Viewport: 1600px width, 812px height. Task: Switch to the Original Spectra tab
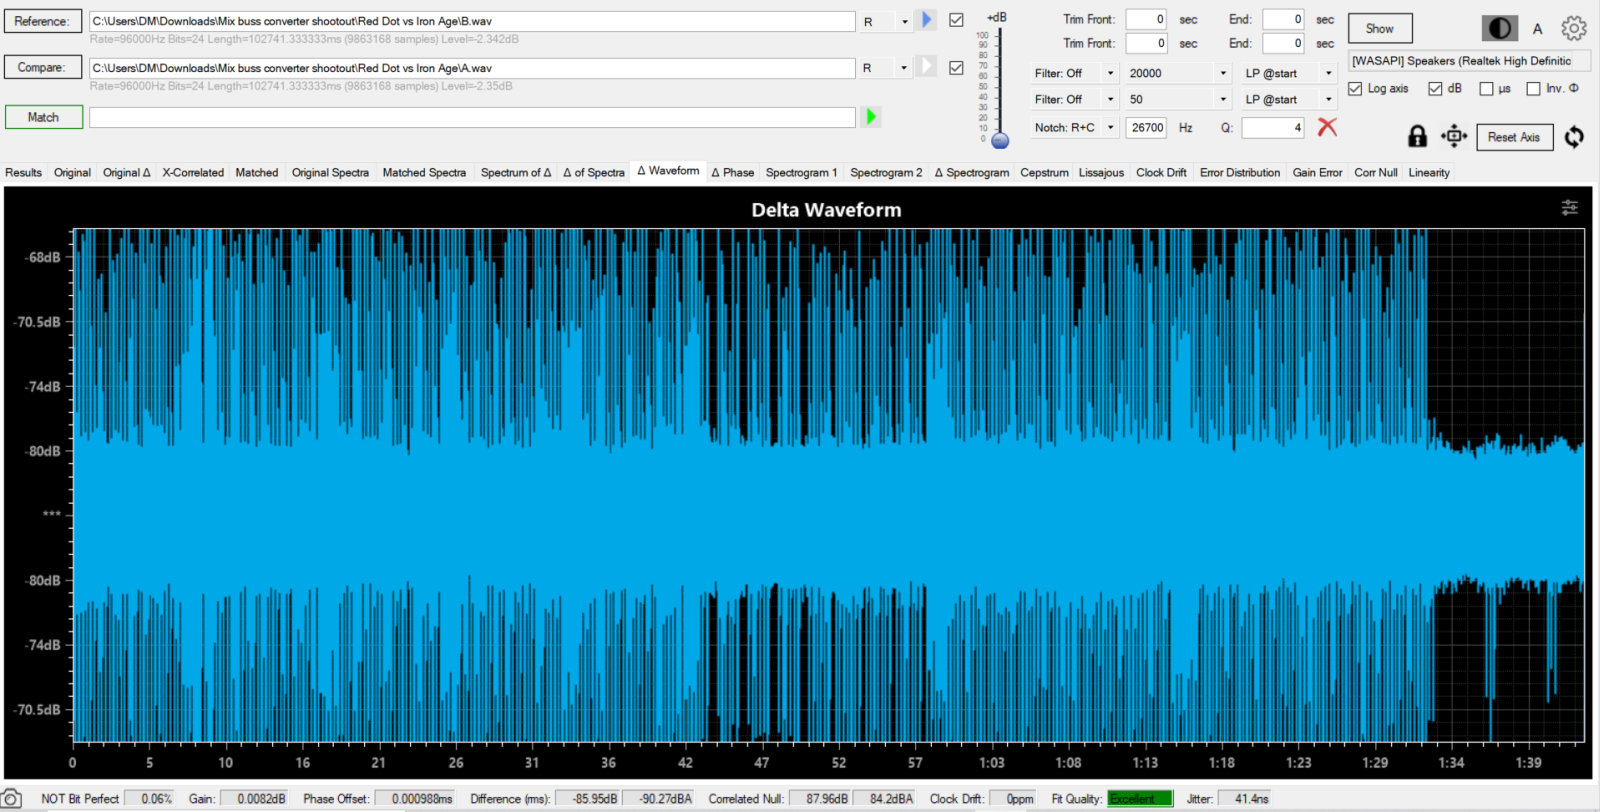pyautogui.click(x=330, y=172)
